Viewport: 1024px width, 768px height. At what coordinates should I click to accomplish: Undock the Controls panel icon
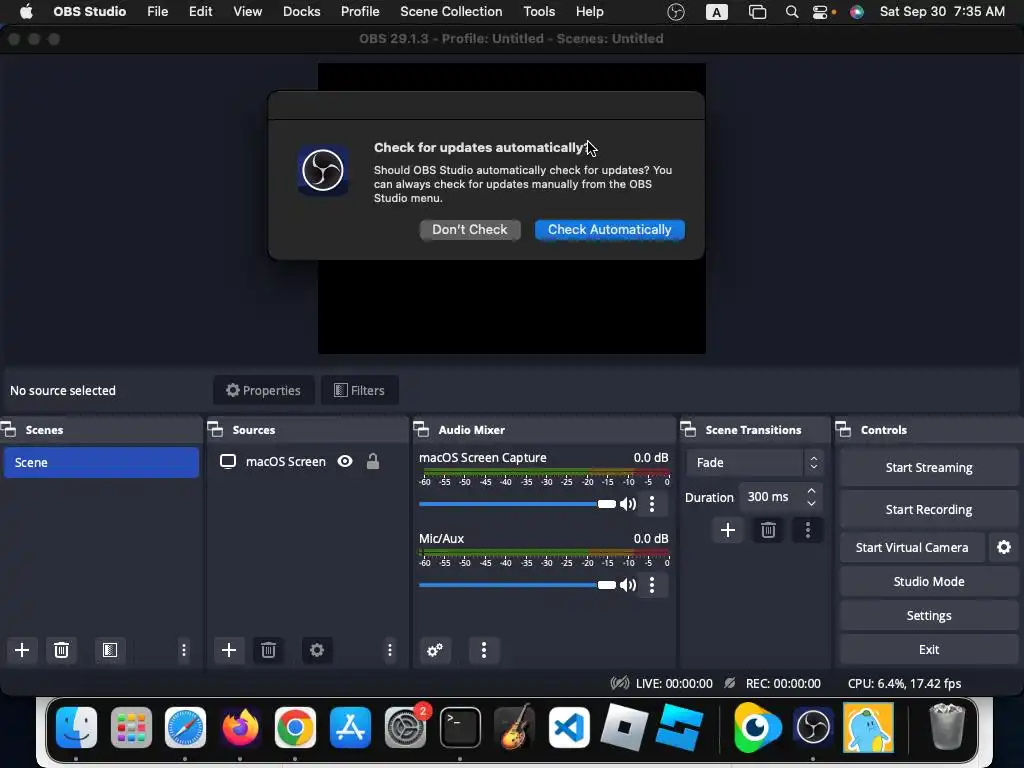coord(843,429)
